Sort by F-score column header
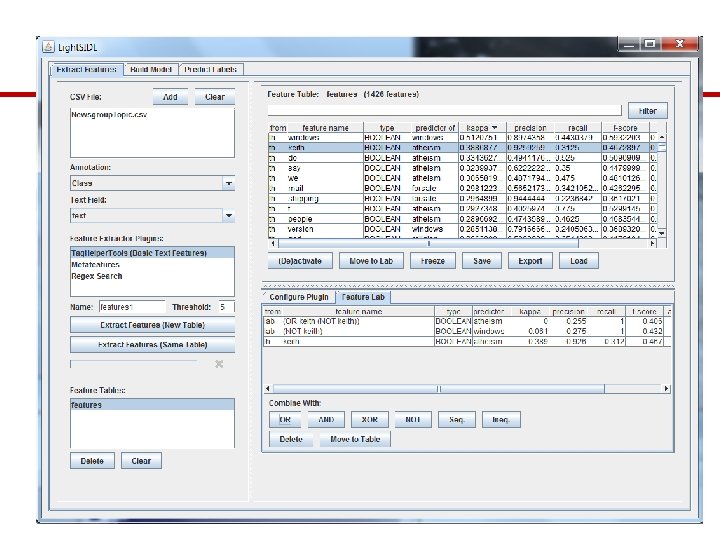This screenshot has width=720, height=540. [625, 128]
